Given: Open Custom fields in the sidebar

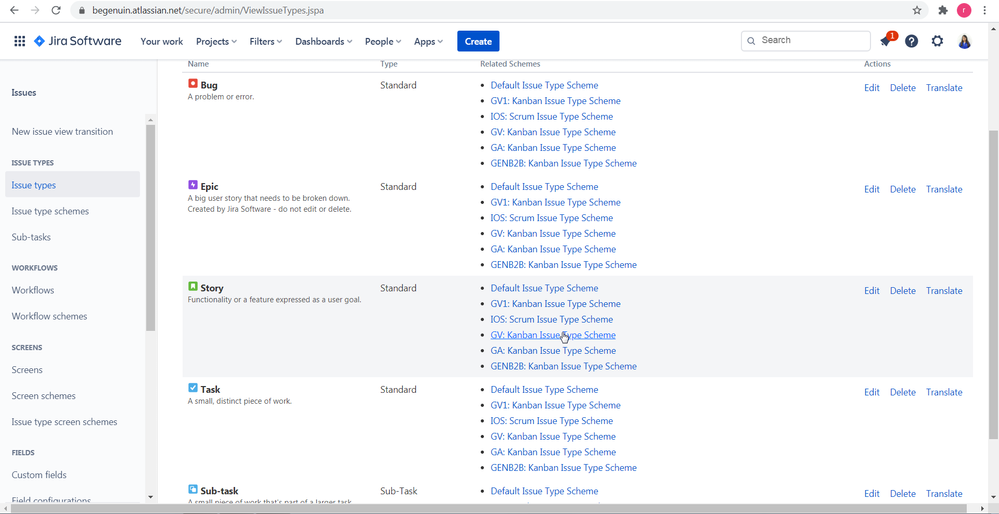Looking at the screenshot, I should click(39, 475).
